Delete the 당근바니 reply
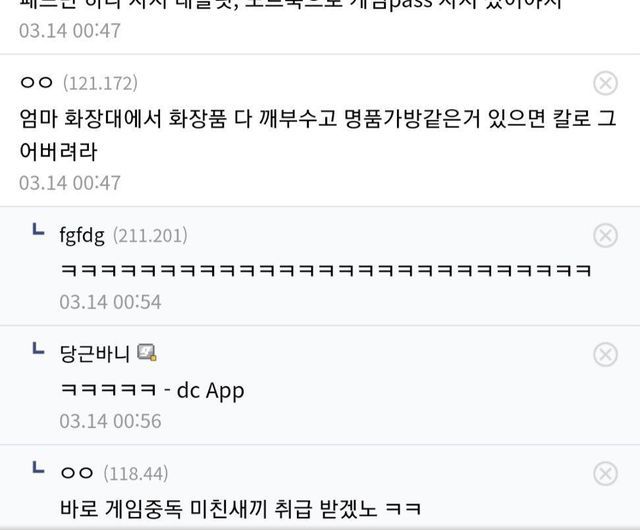Image resolution: width=640 pixels, height=530 pixels. [605, 354]
